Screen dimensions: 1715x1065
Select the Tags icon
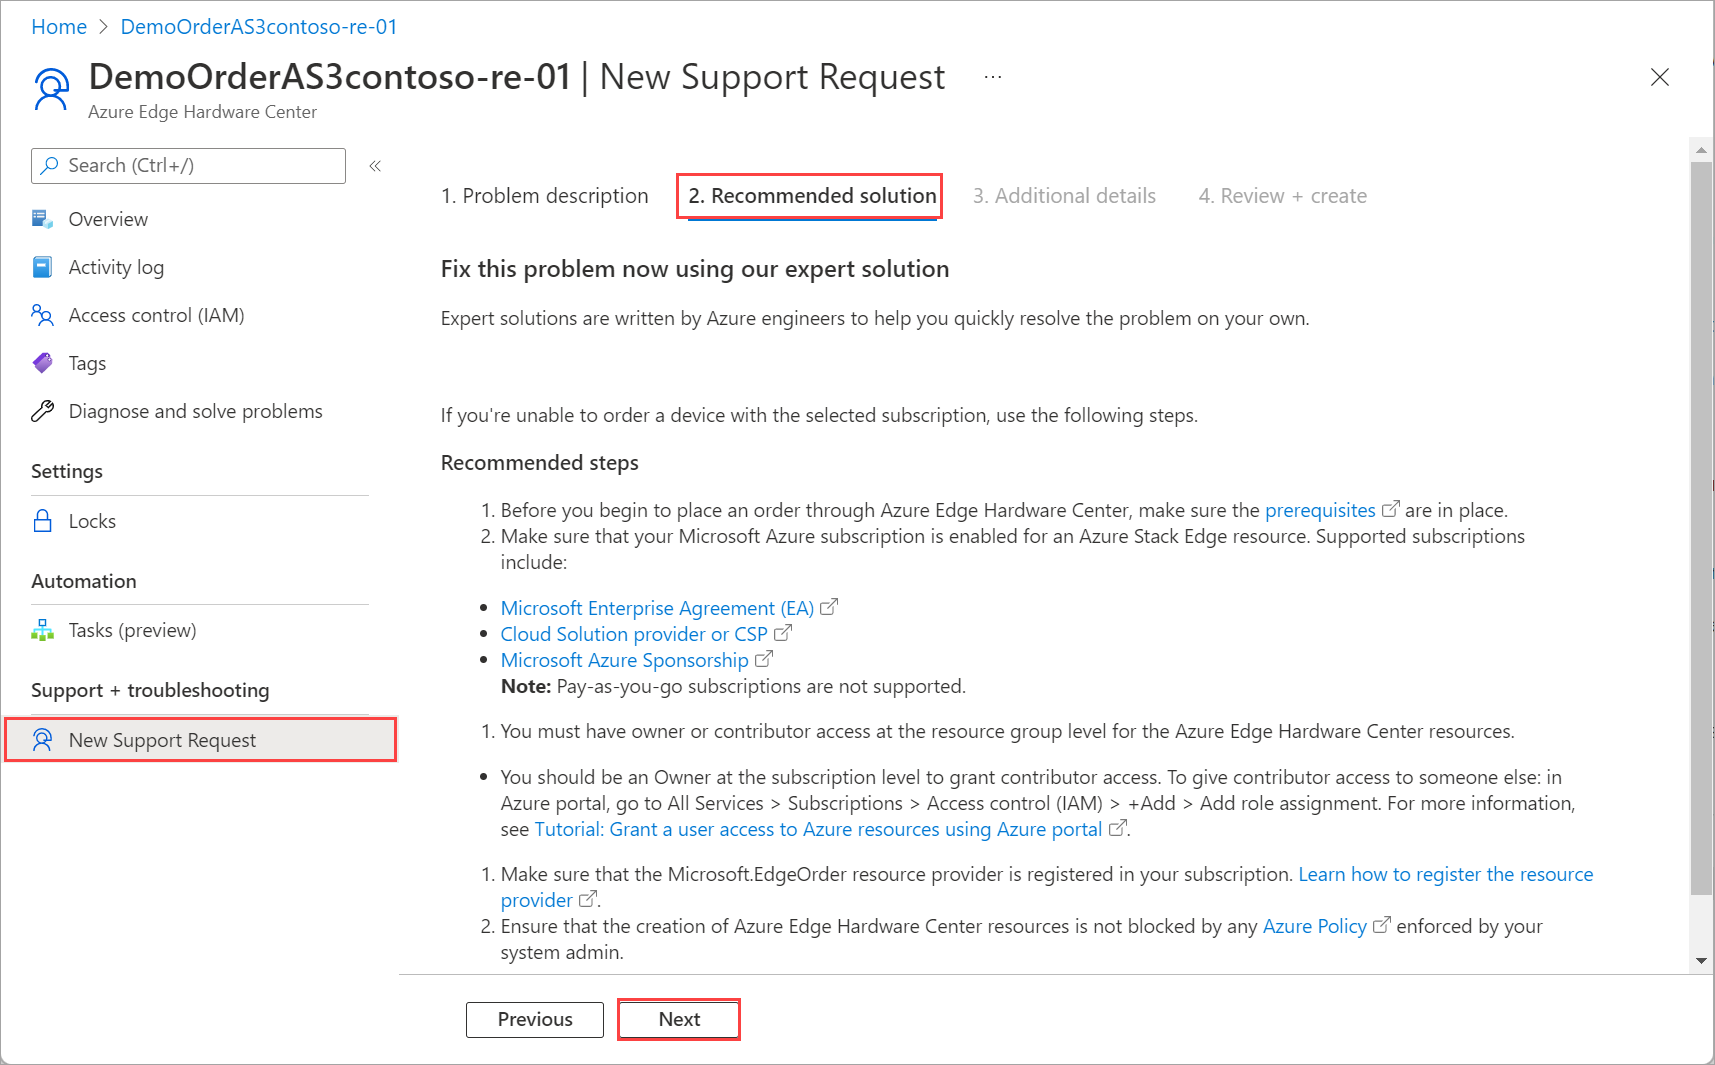pyautogui.click(x=42, y=363)
